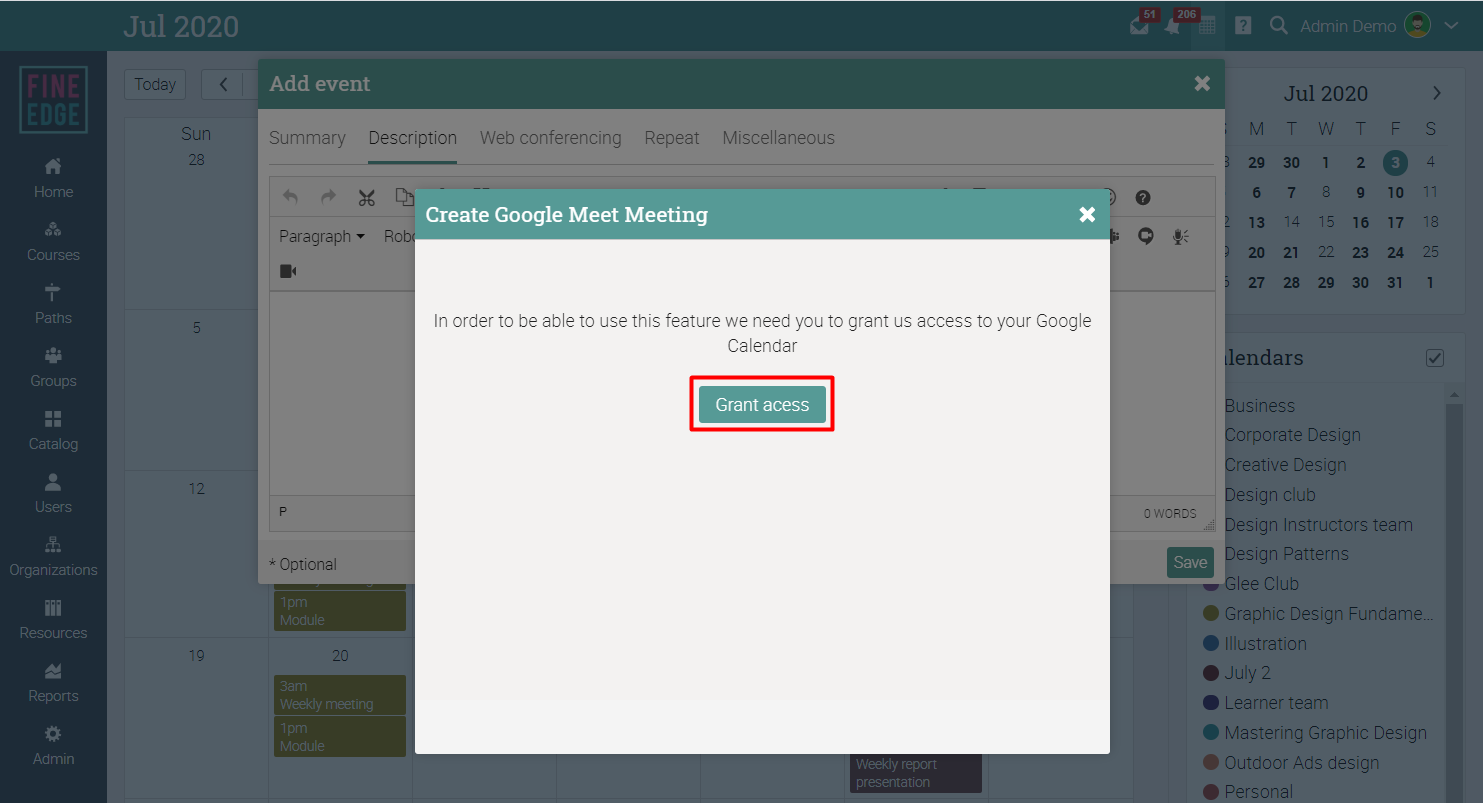Image resolution: width=1483 pixels, height=803 pixels.
Task: Open Paths in the sidebar
Action: [53, 304]
